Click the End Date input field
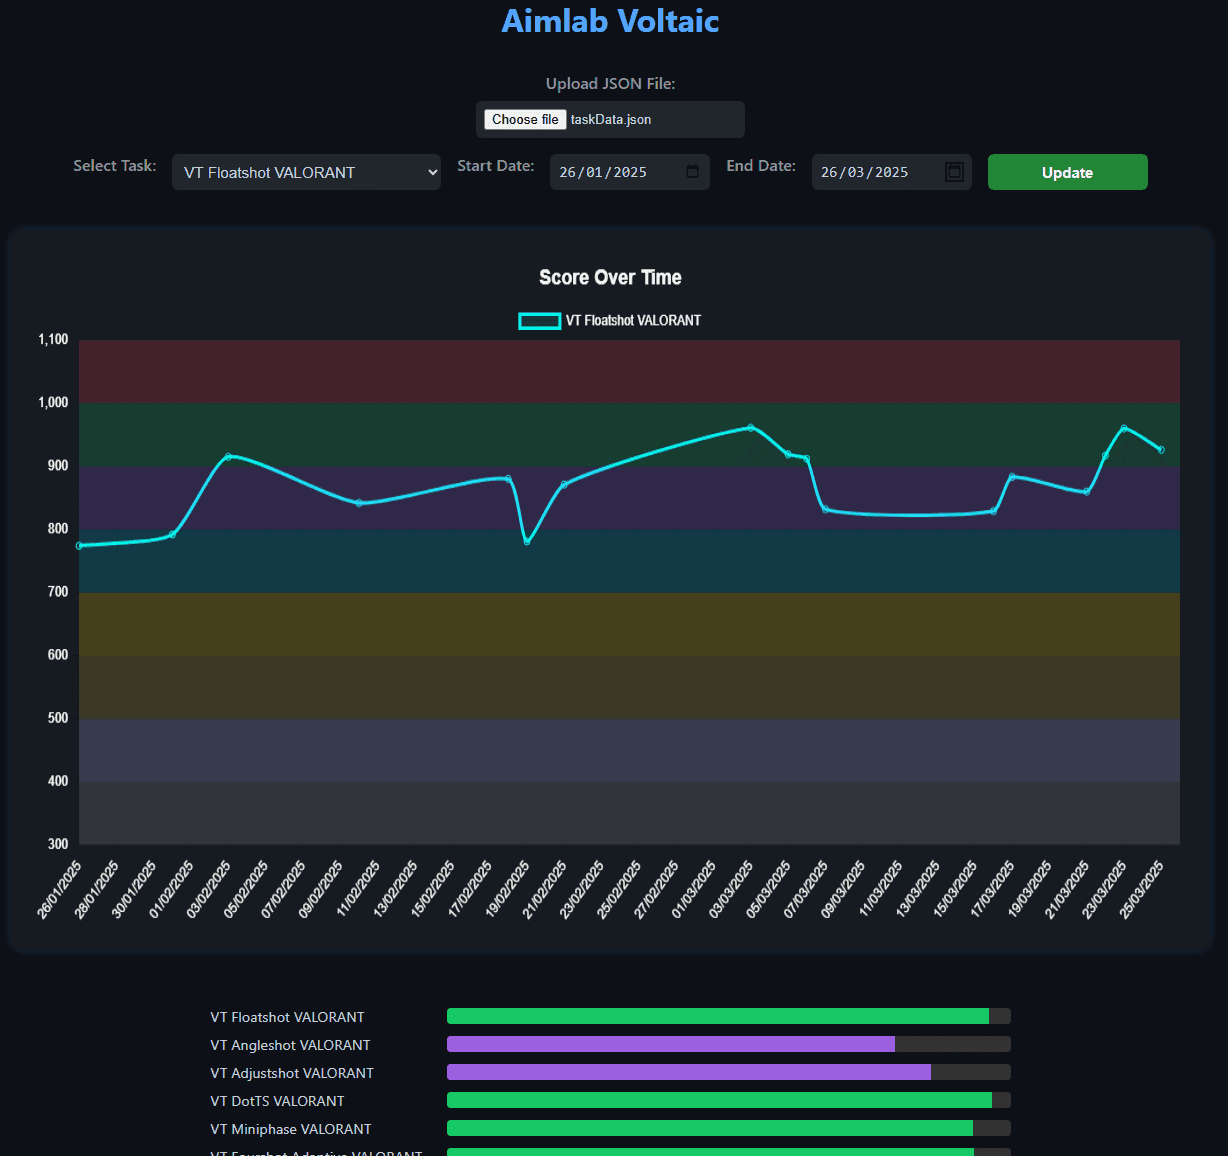This screenshot has width=1228, height=1156. (x=892, y=172)
